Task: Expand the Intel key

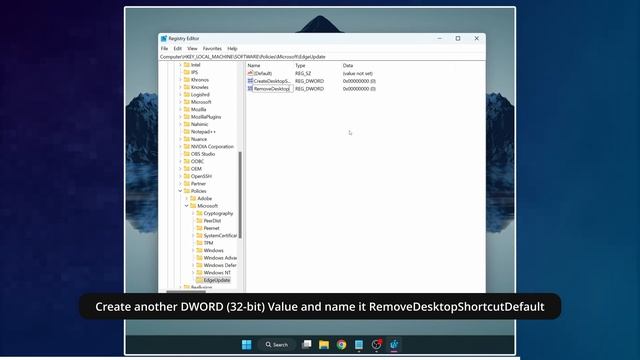Action: [x=180, y=65]
